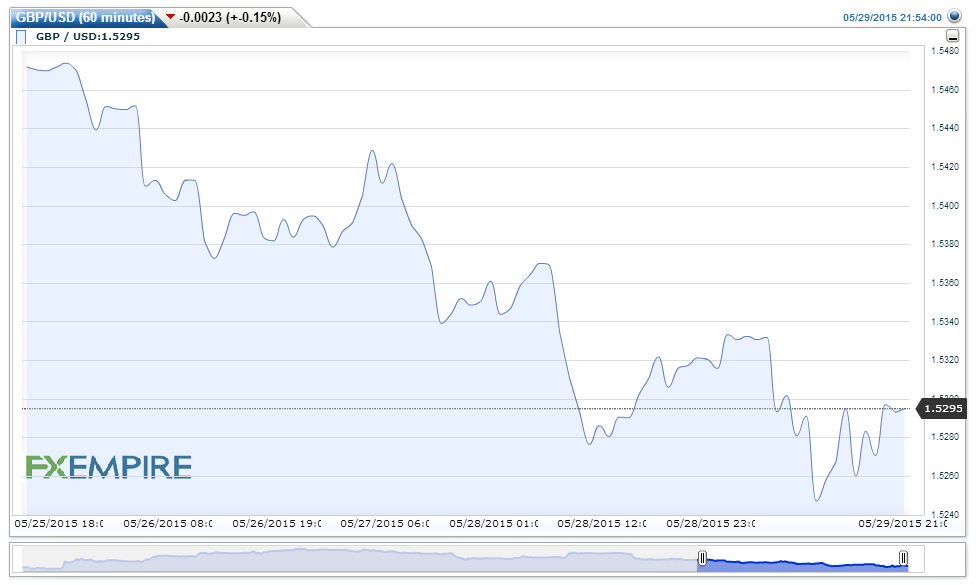This screenshot has width=976, height=585.
Task: Click the 05/28/2015 01:0 date label
Action: (x=494, y=523)
